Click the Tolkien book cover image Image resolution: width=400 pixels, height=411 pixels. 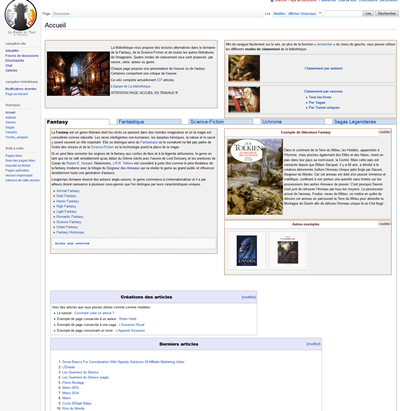255,177
